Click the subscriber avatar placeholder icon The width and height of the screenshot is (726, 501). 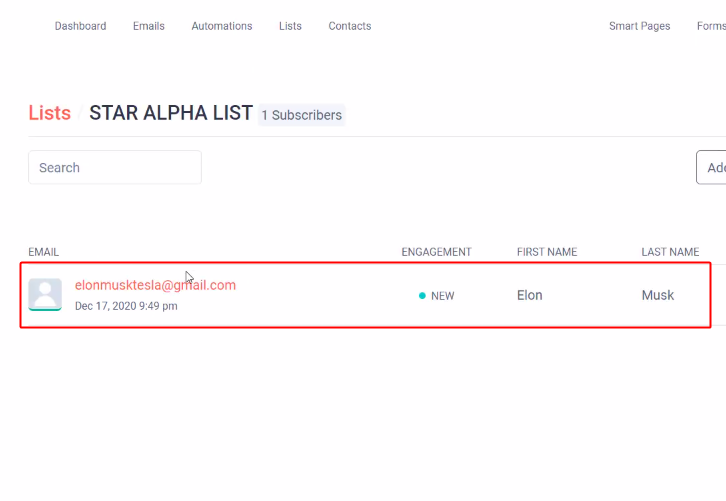point(45,294)
